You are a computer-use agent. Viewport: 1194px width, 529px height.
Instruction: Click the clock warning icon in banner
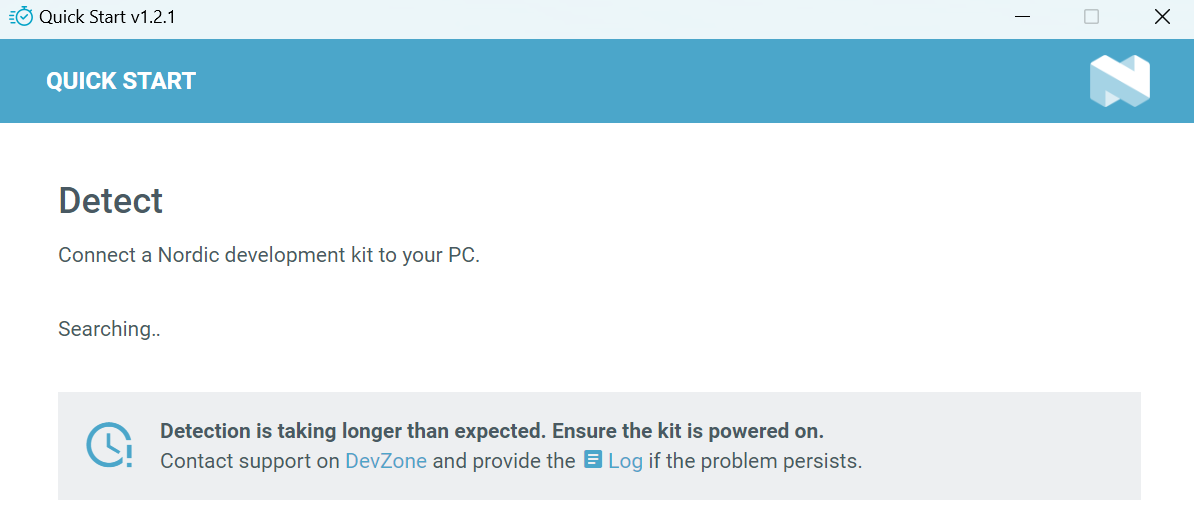[109, 446]
